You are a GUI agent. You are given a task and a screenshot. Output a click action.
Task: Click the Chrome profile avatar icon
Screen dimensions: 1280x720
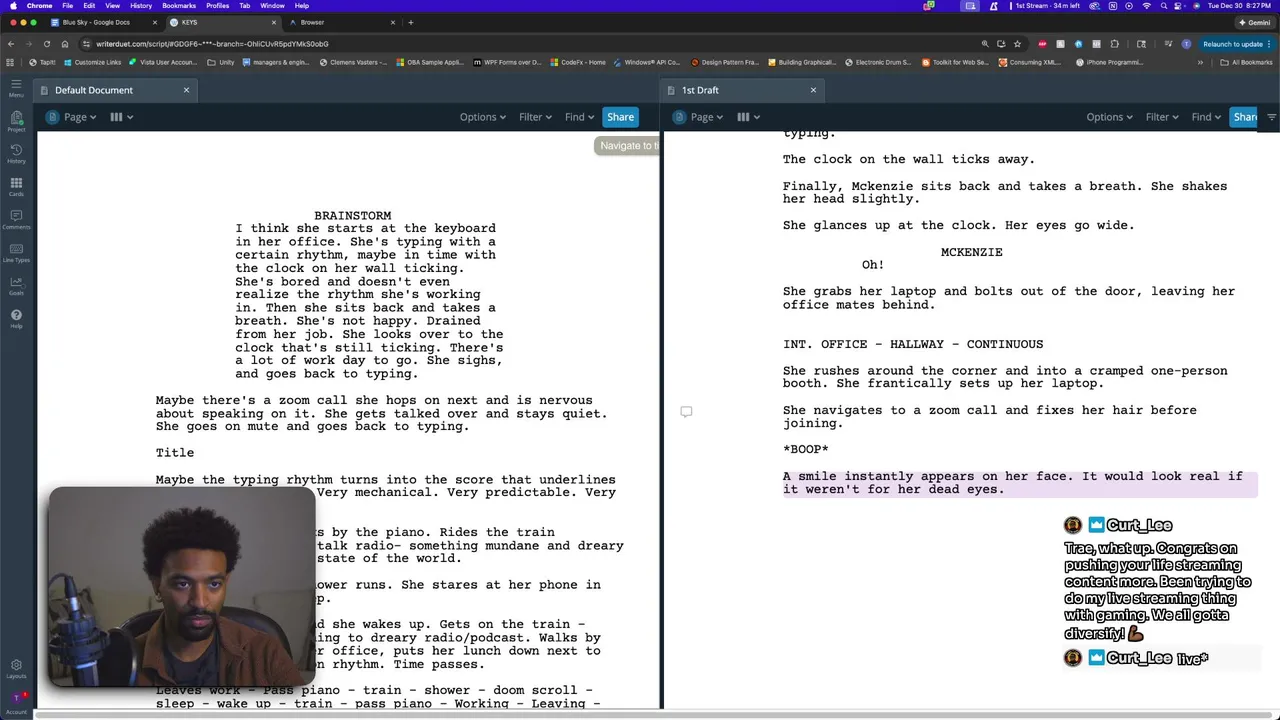[1186, 44]
